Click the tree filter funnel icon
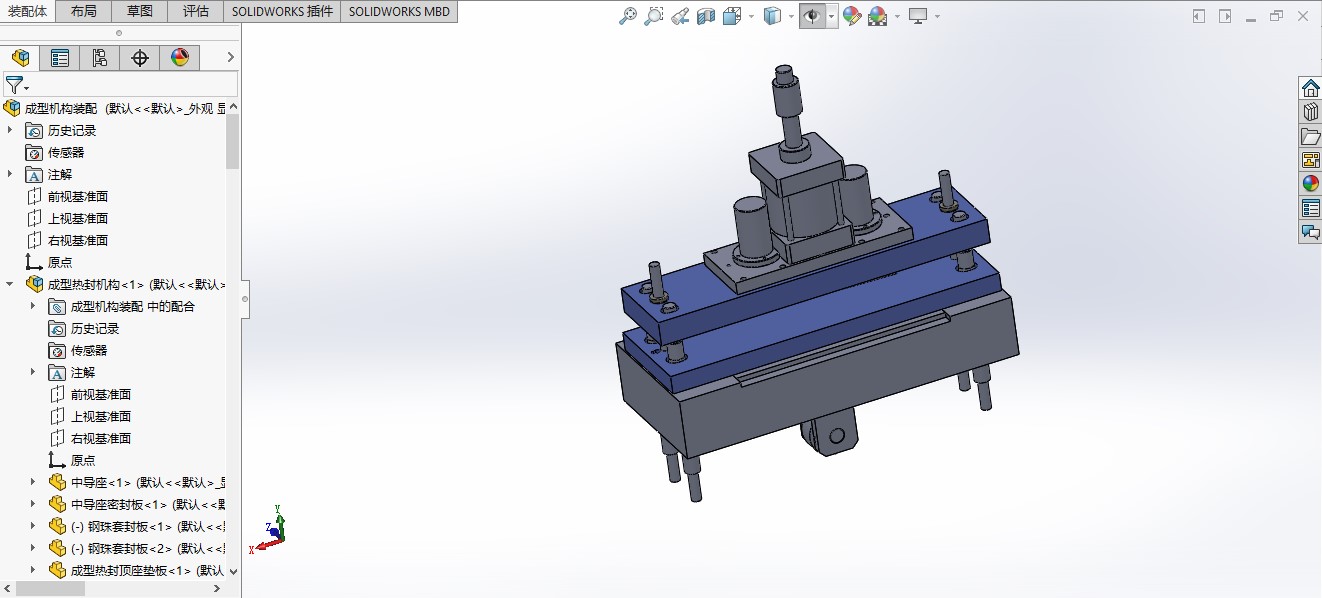The width and height of the screenshot is (1322, 598). click(x=14, y=85)
